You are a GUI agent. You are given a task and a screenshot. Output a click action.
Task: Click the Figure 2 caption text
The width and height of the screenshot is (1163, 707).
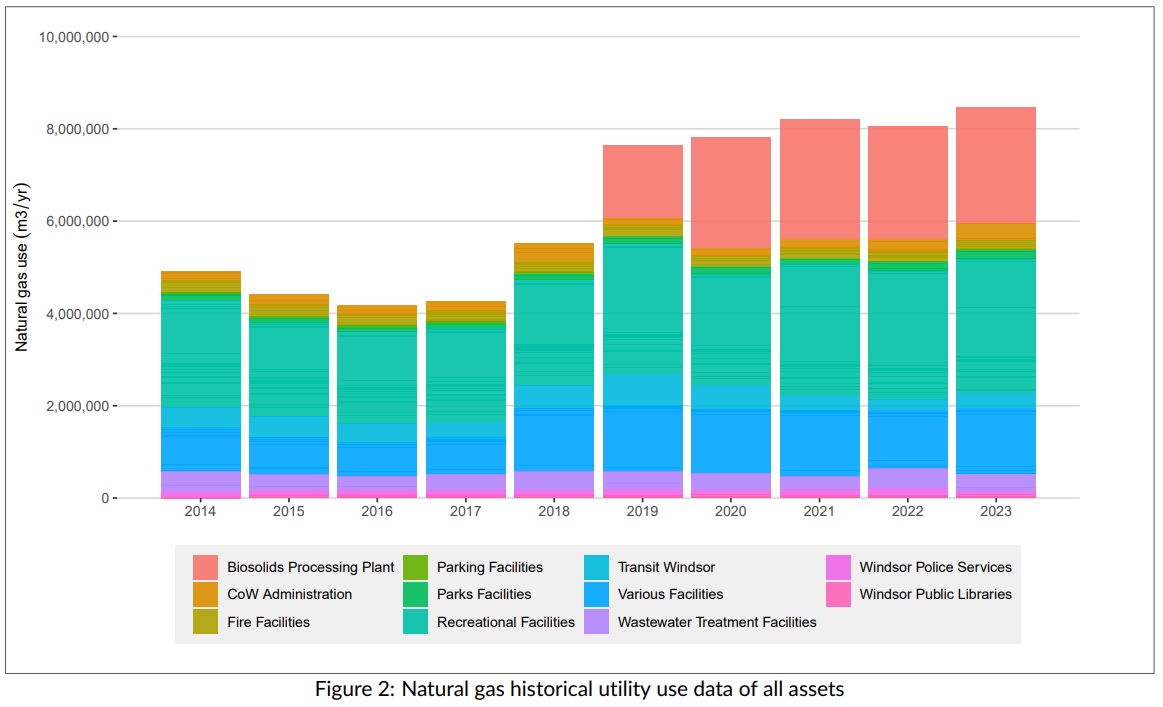click(581, 688)
